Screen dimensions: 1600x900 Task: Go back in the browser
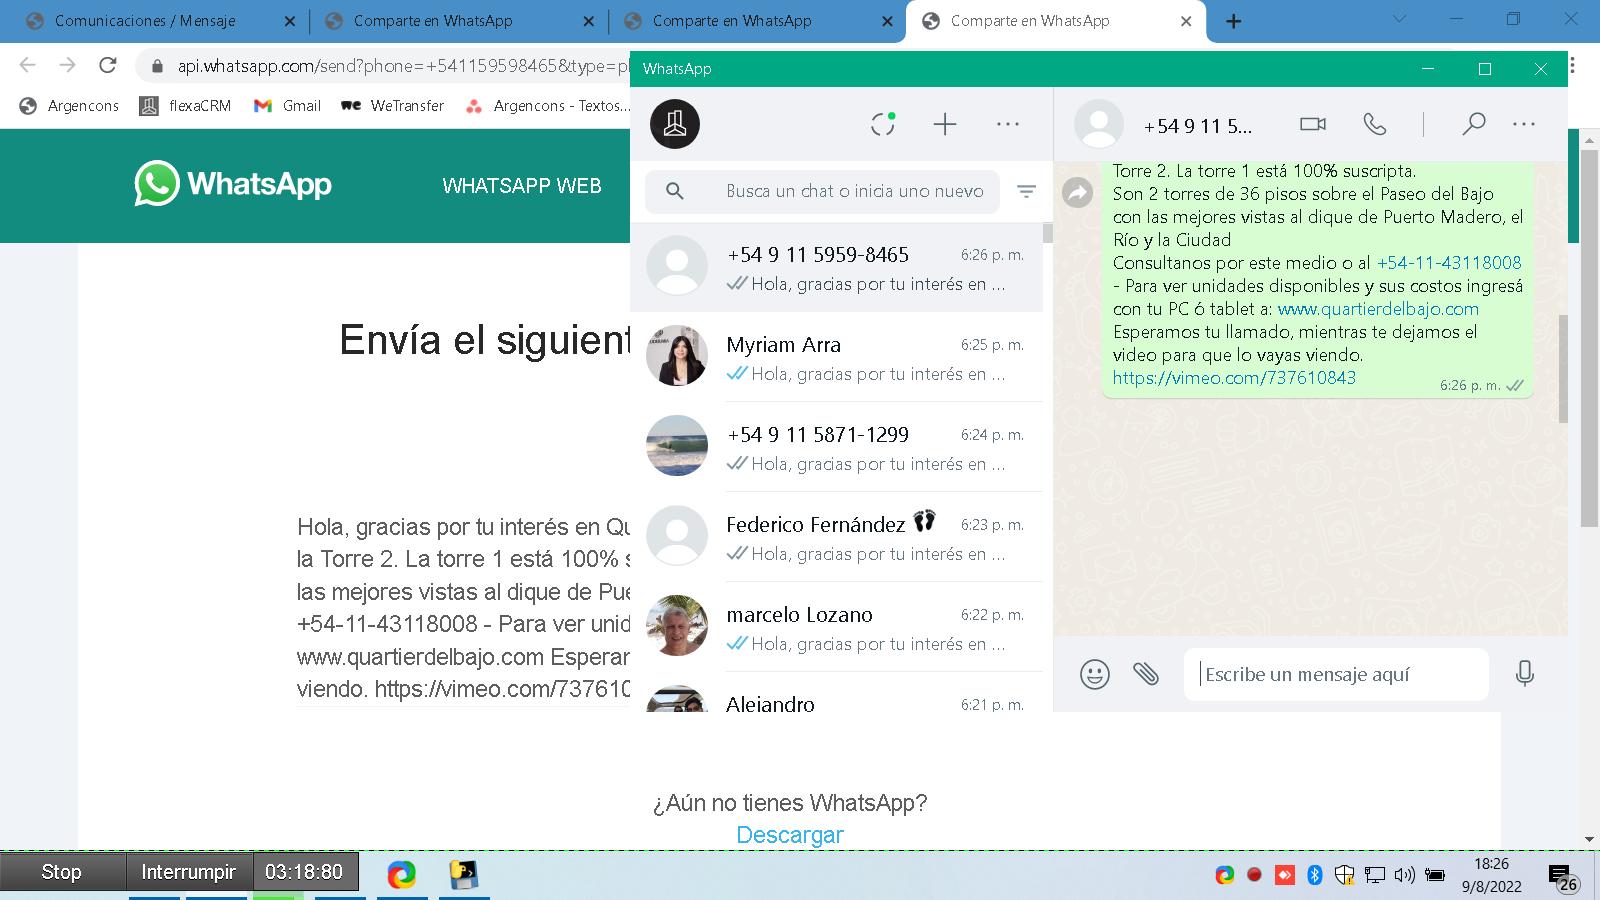click(27, 65)
